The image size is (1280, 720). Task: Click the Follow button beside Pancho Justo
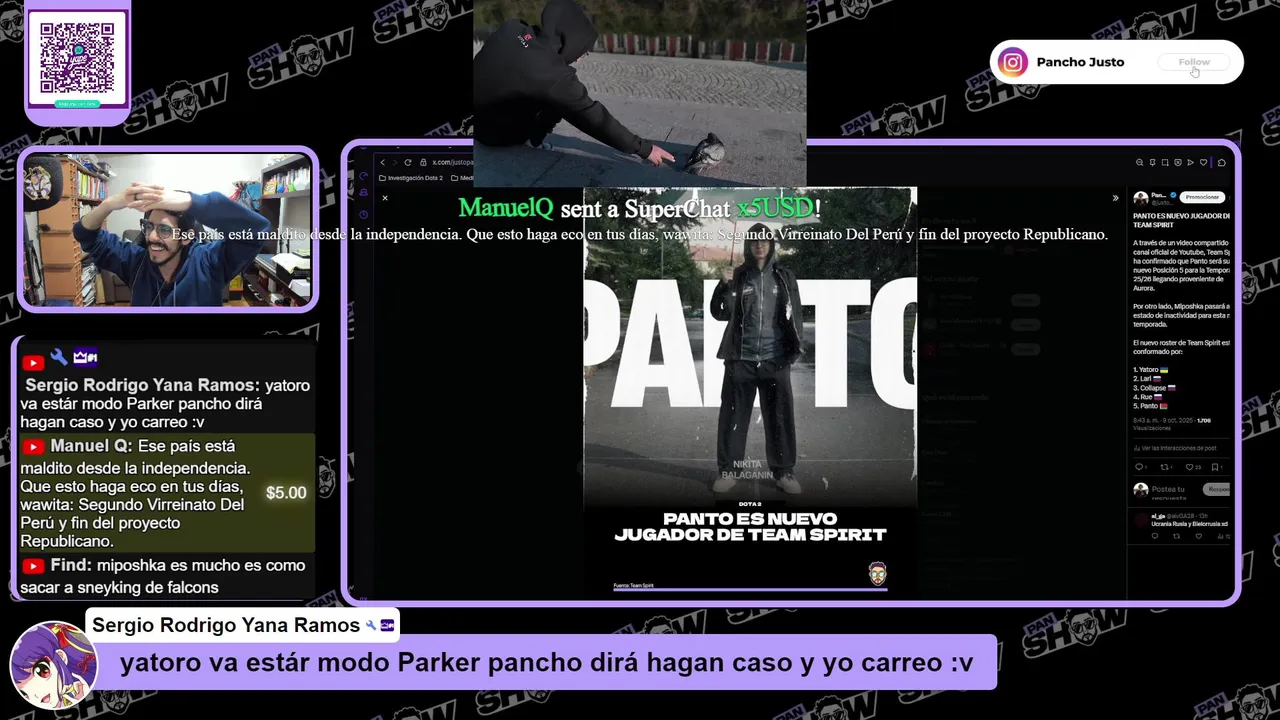click(x=1194, y=62)
